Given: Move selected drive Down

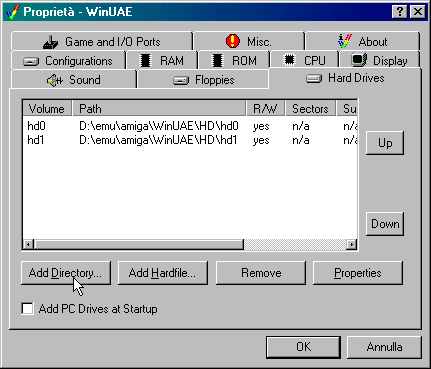Looking at the screenshot, I should [x=385, y=224].
